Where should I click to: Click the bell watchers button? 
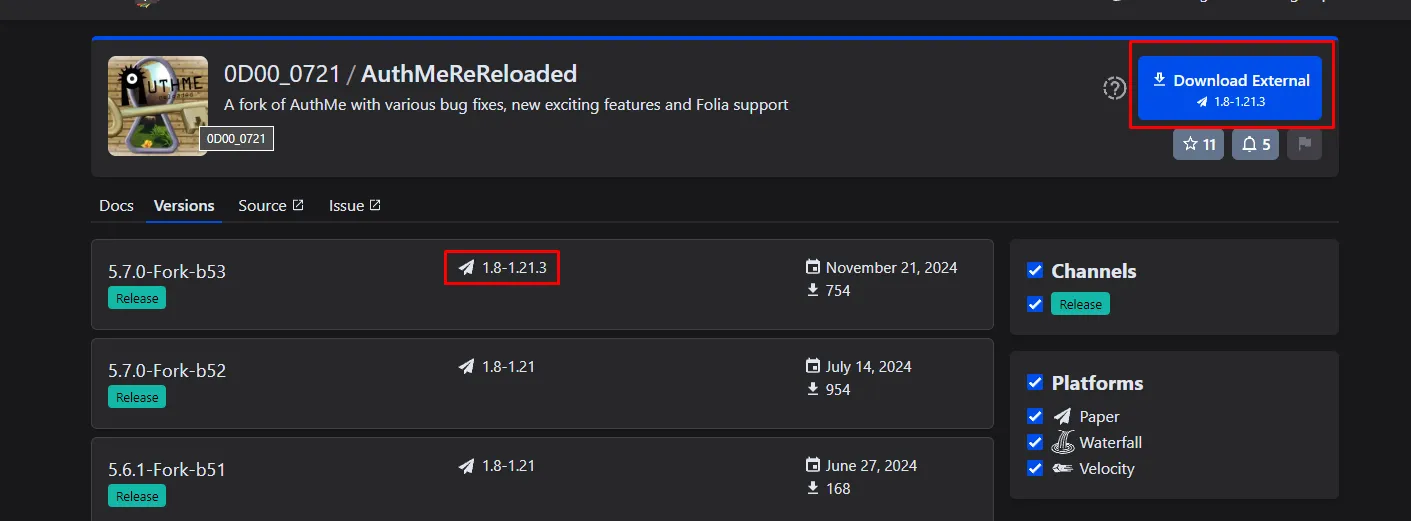point(1255,144)
